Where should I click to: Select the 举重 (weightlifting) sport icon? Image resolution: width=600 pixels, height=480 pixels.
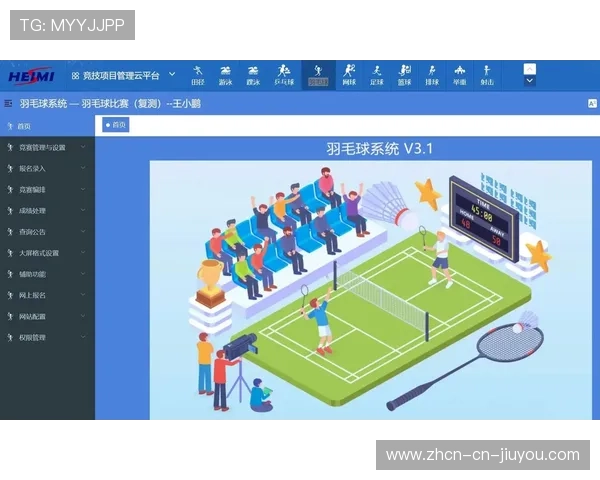(x=459, y=74)
